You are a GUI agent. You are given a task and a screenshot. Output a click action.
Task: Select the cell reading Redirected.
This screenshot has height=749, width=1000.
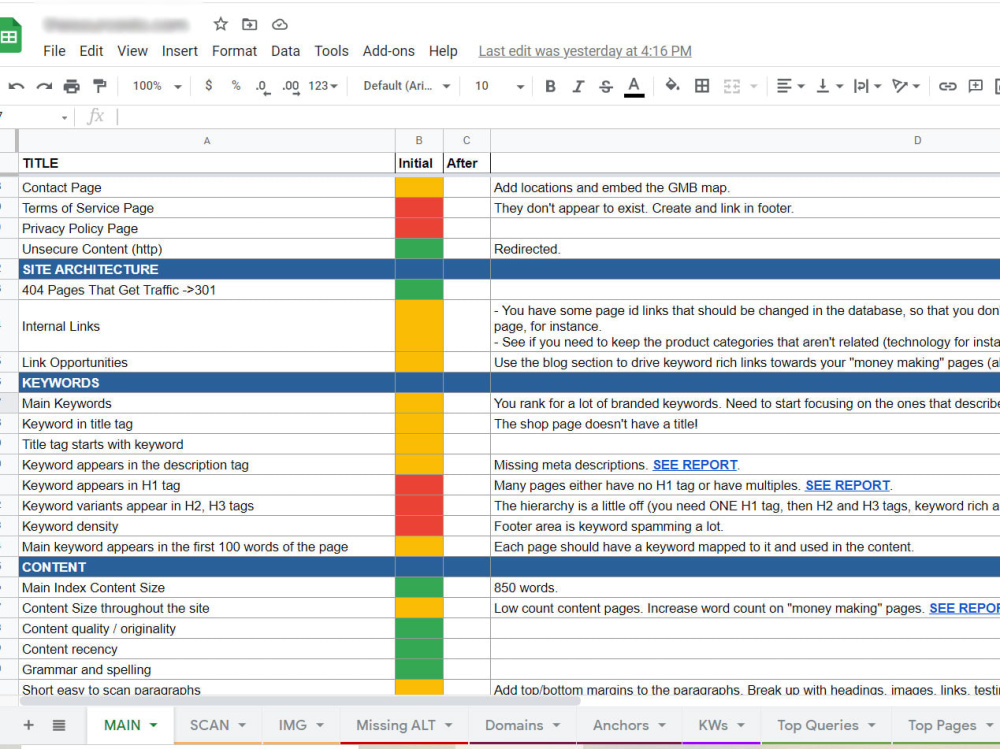point(745,249)
